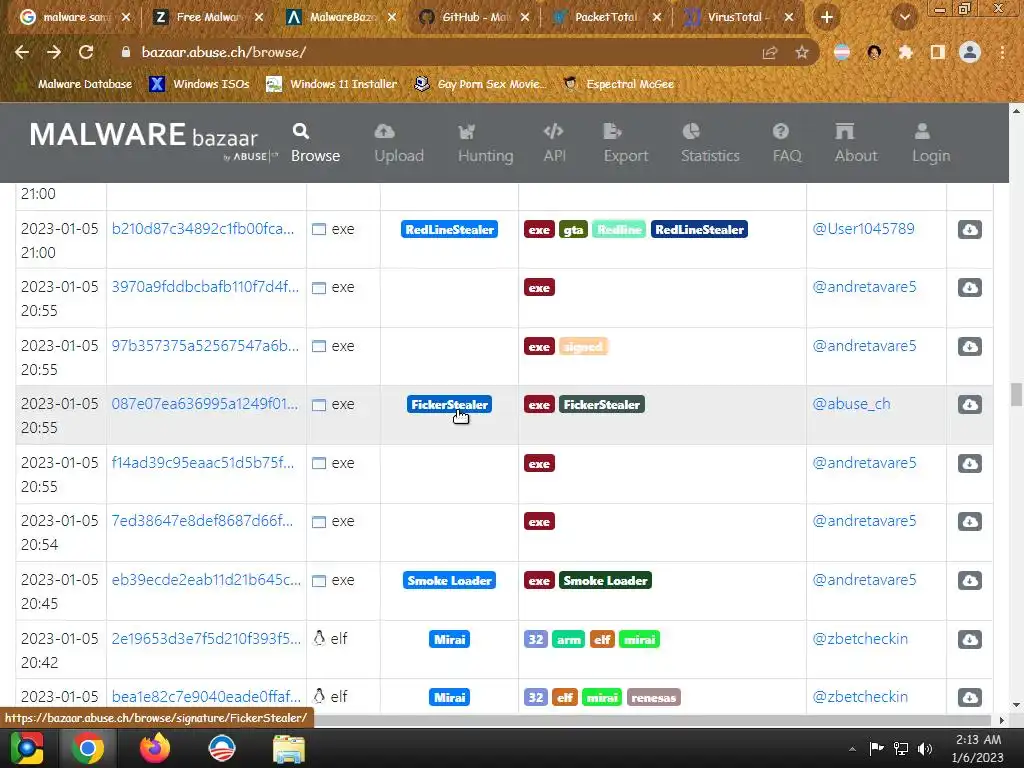Open the Chrome side panel
The width and height of the screenshot is (1024, 768).
(938, 52)
